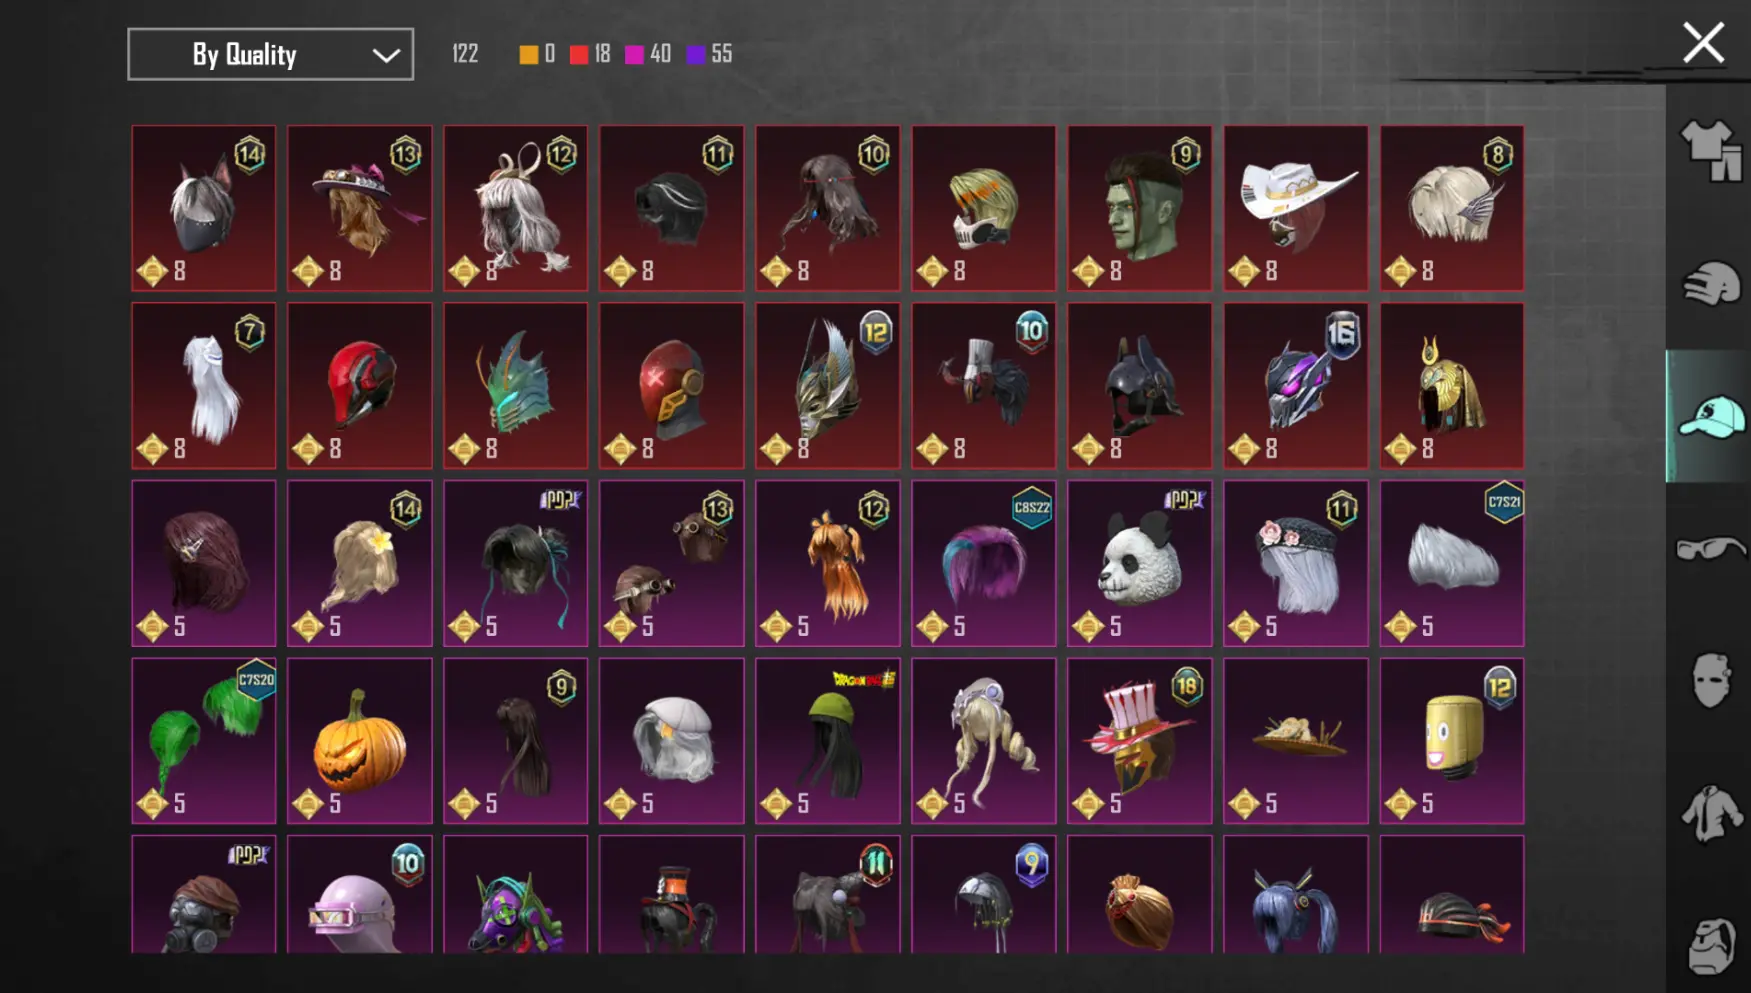Select the yellow cylinder head level 12

tap(1452, 741)
